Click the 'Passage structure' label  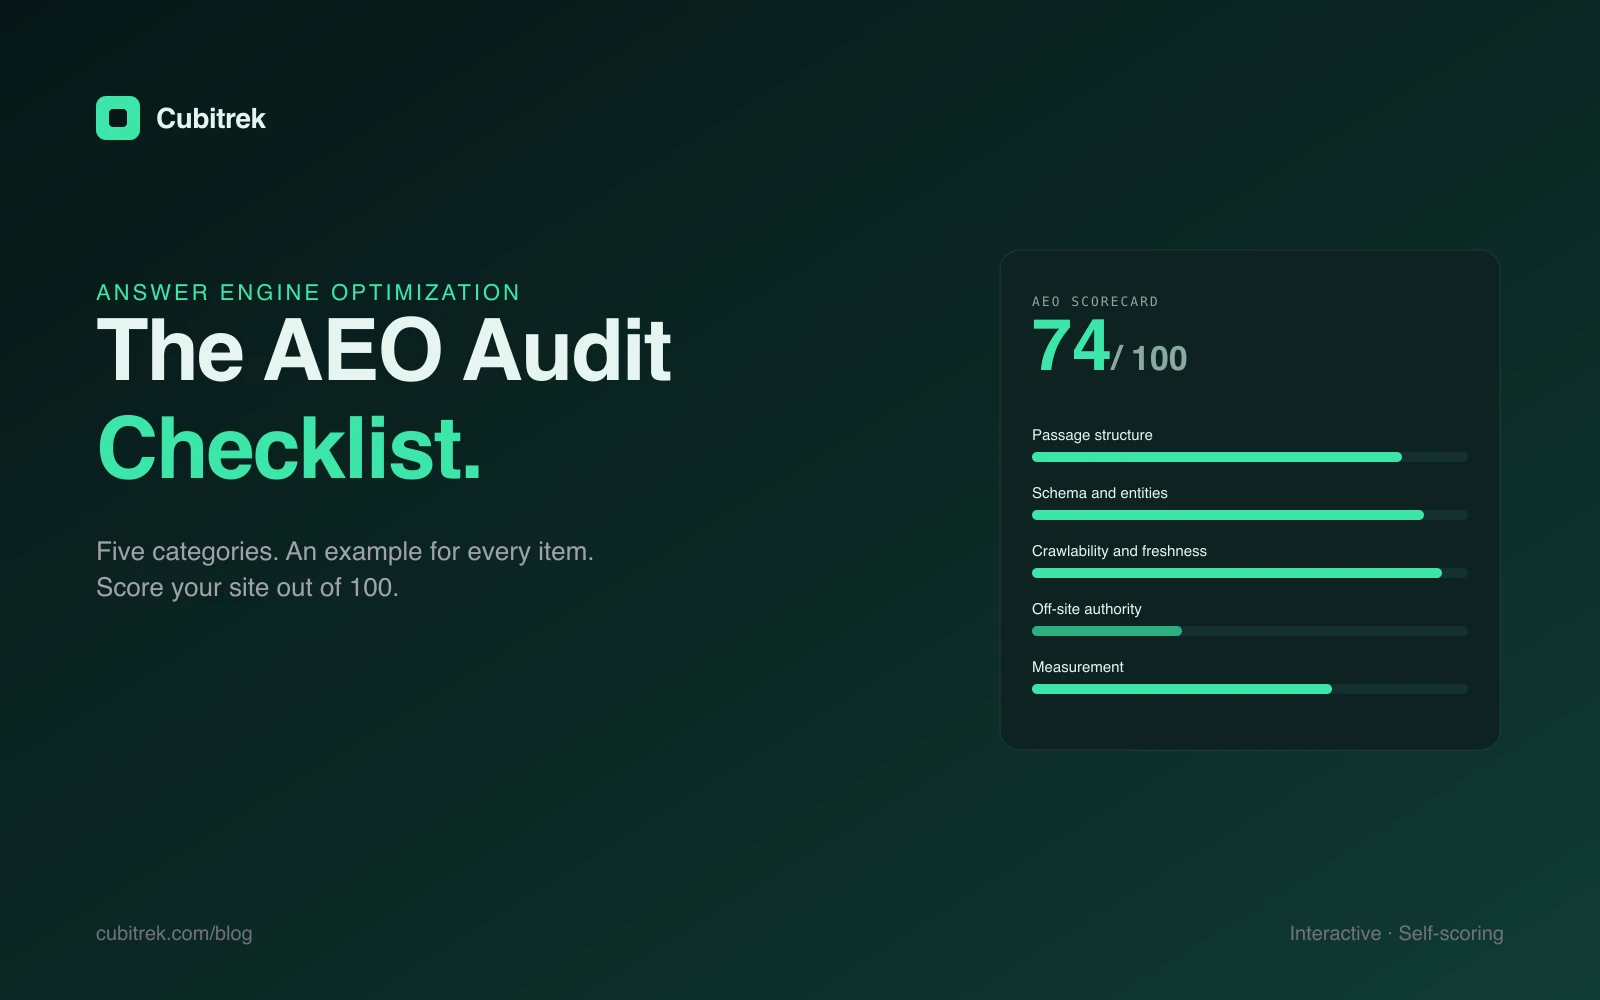(x=1092, y=435)
